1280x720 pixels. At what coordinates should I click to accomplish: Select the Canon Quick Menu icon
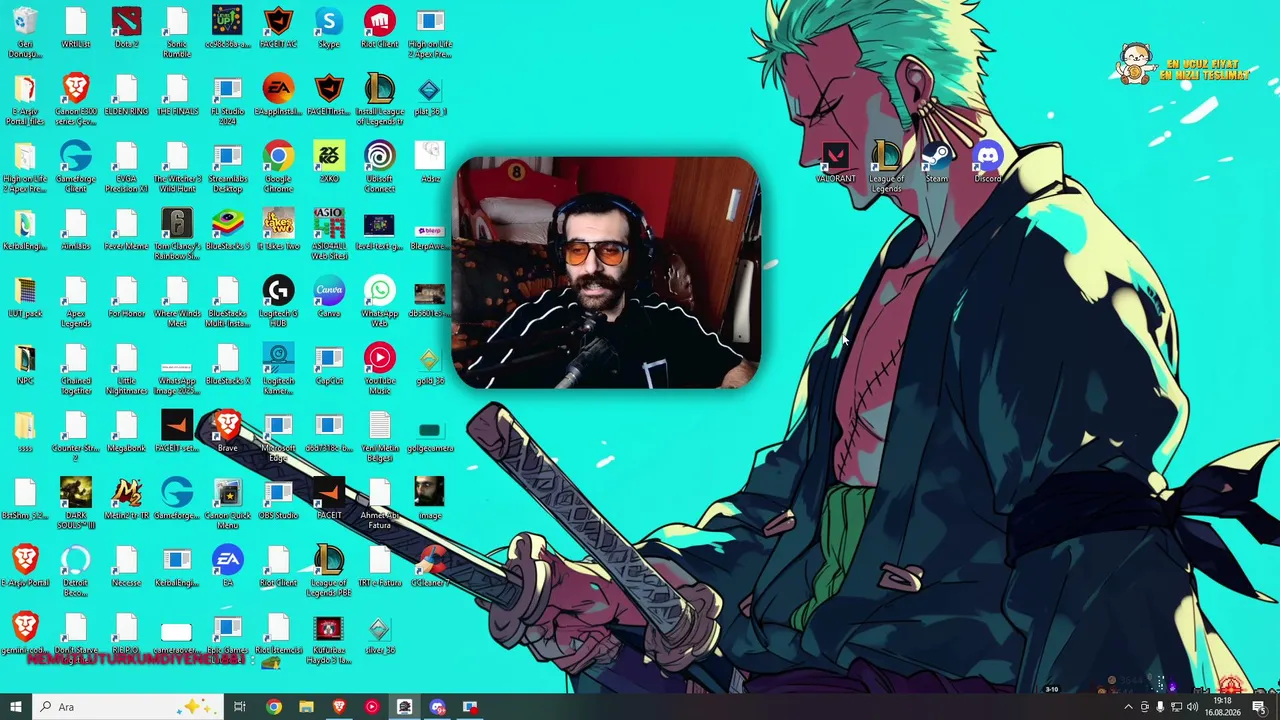click(227, 503)
